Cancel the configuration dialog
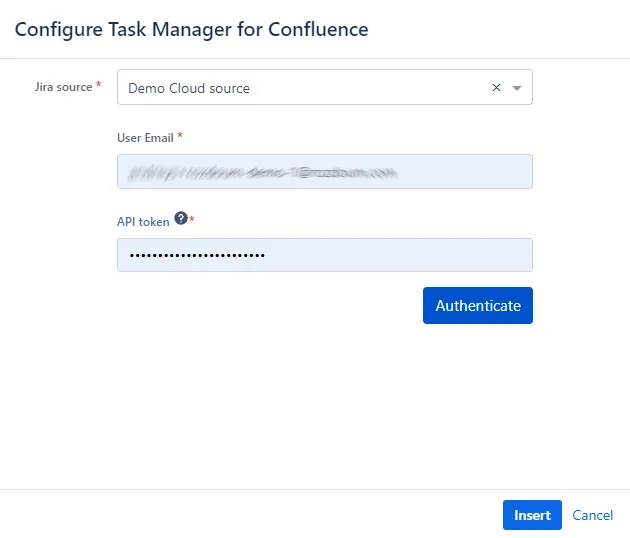The height and width of the screenshot is (538, 630). point(592,515)
